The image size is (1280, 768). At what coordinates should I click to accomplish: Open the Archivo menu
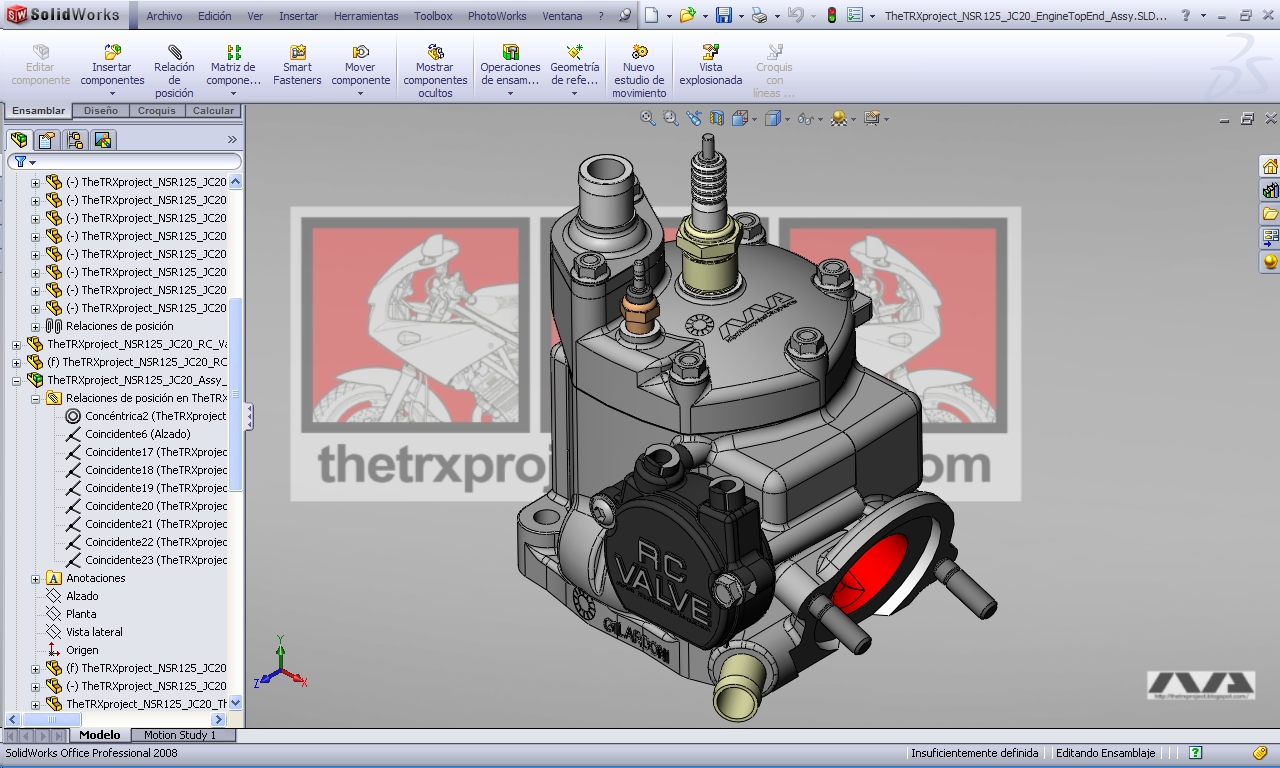[164, 16]
